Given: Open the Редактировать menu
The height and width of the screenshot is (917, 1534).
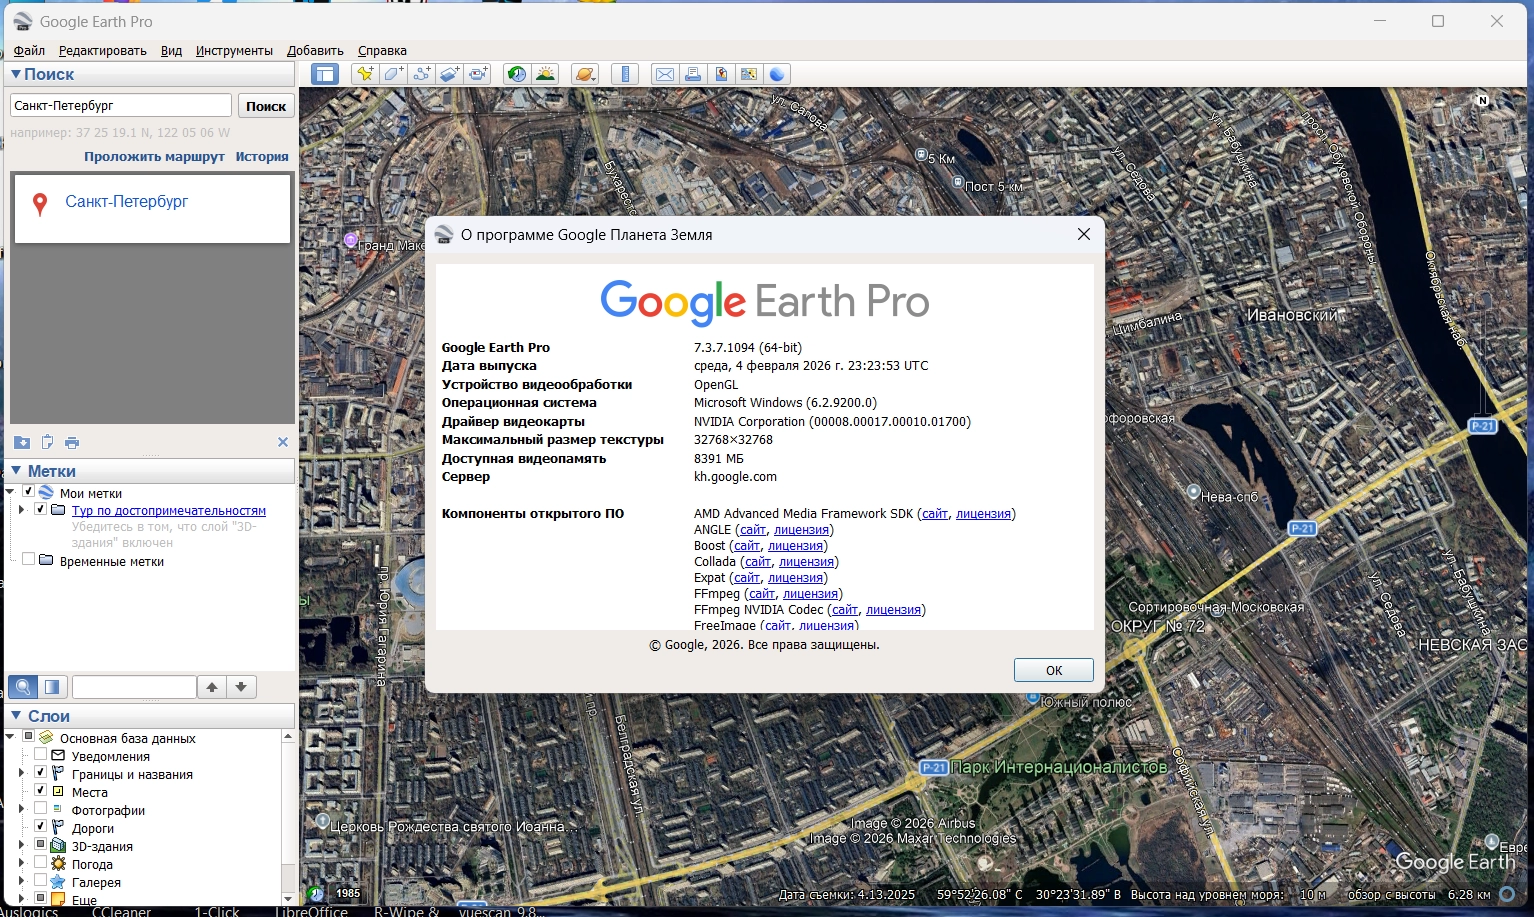Looking at the screenshot, I should tap(102, 50).
